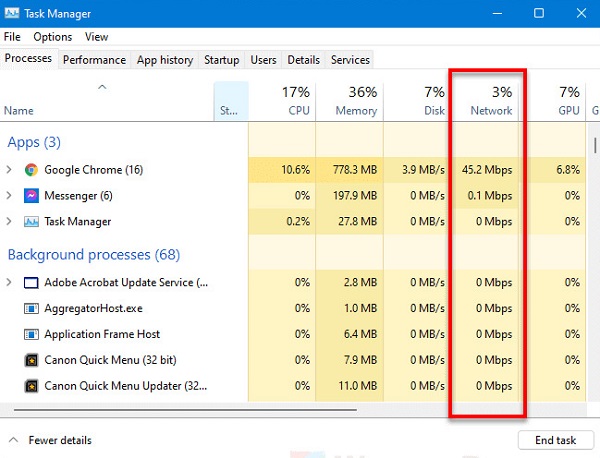The width and height of the screenshot is (600, 458).
Task: Sort by the Network column header
Action: 485,101
